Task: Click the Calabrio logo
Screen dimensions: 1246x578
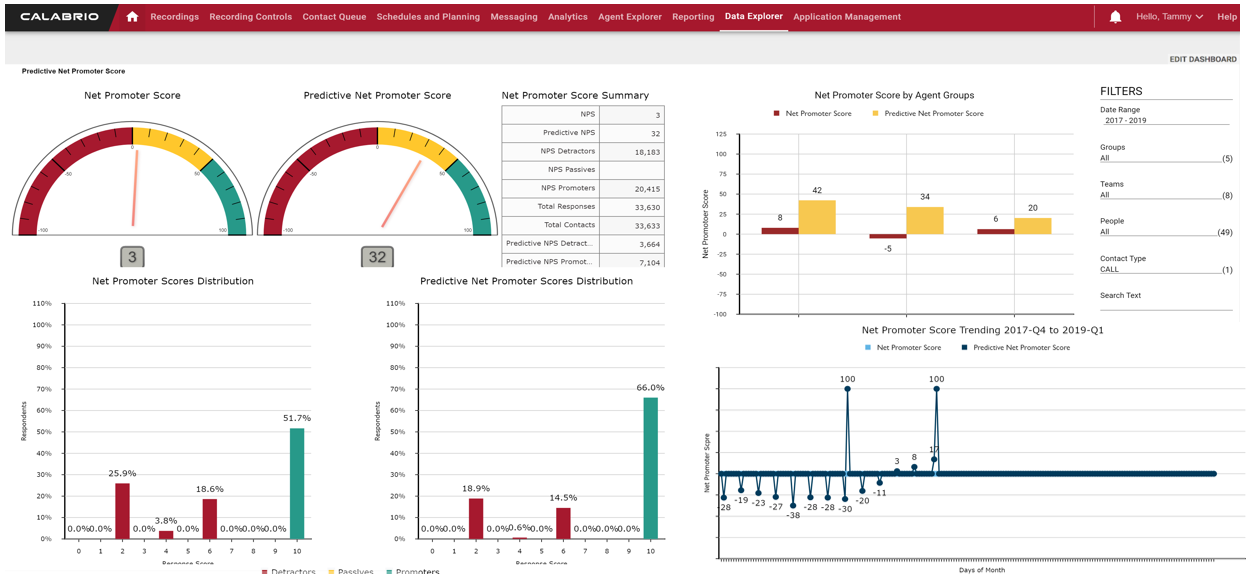Action: [59, 17]
